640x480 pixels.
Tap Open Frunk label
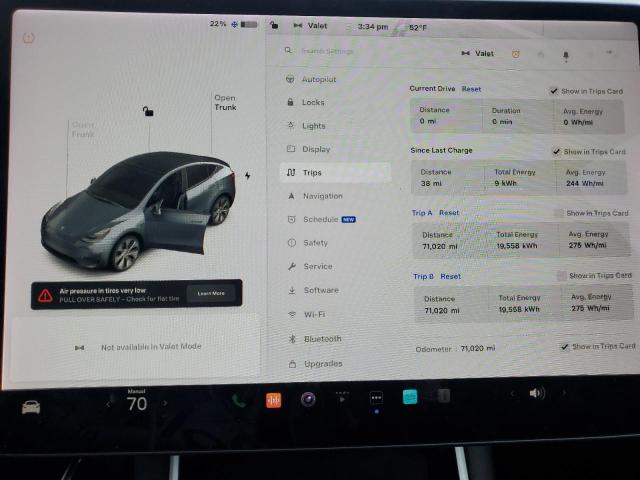[83, 129]
